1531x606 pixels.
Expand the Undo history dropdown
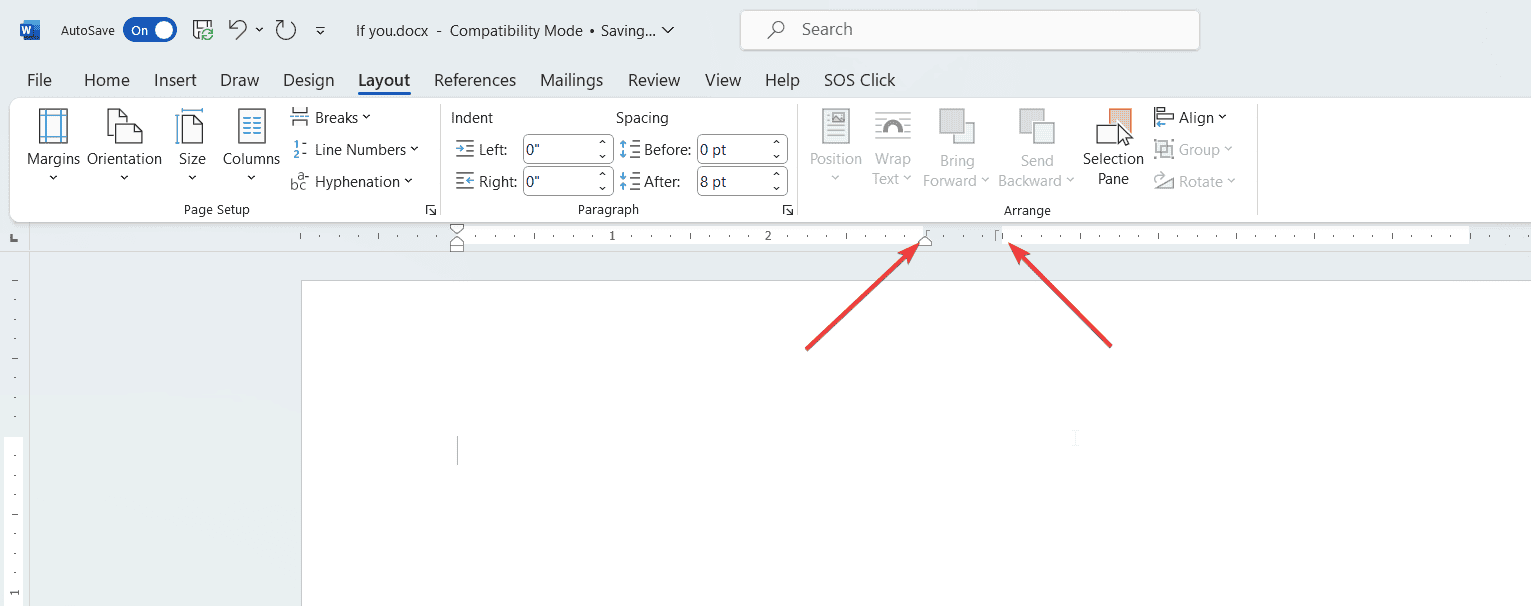pos(259,30)
